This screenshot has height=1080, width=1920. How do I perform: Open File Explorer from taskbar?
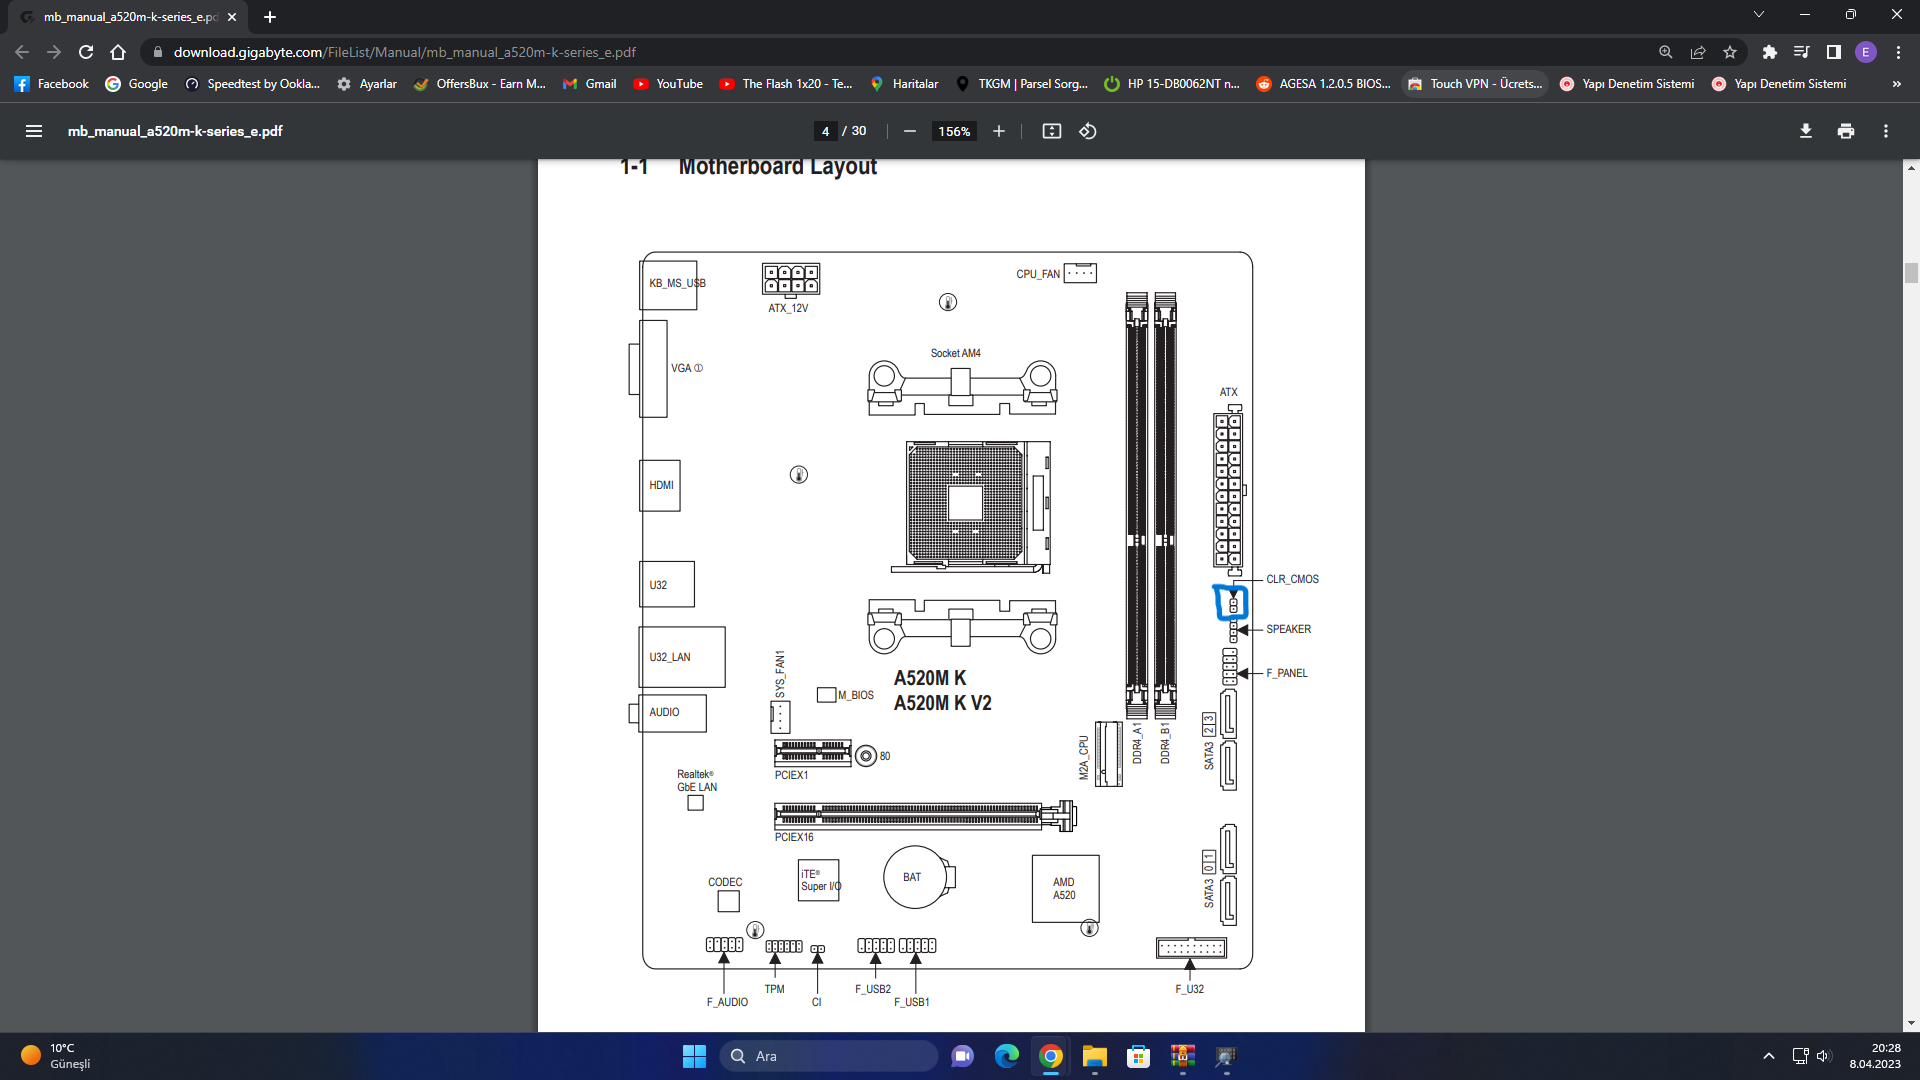[1094, 1056]
